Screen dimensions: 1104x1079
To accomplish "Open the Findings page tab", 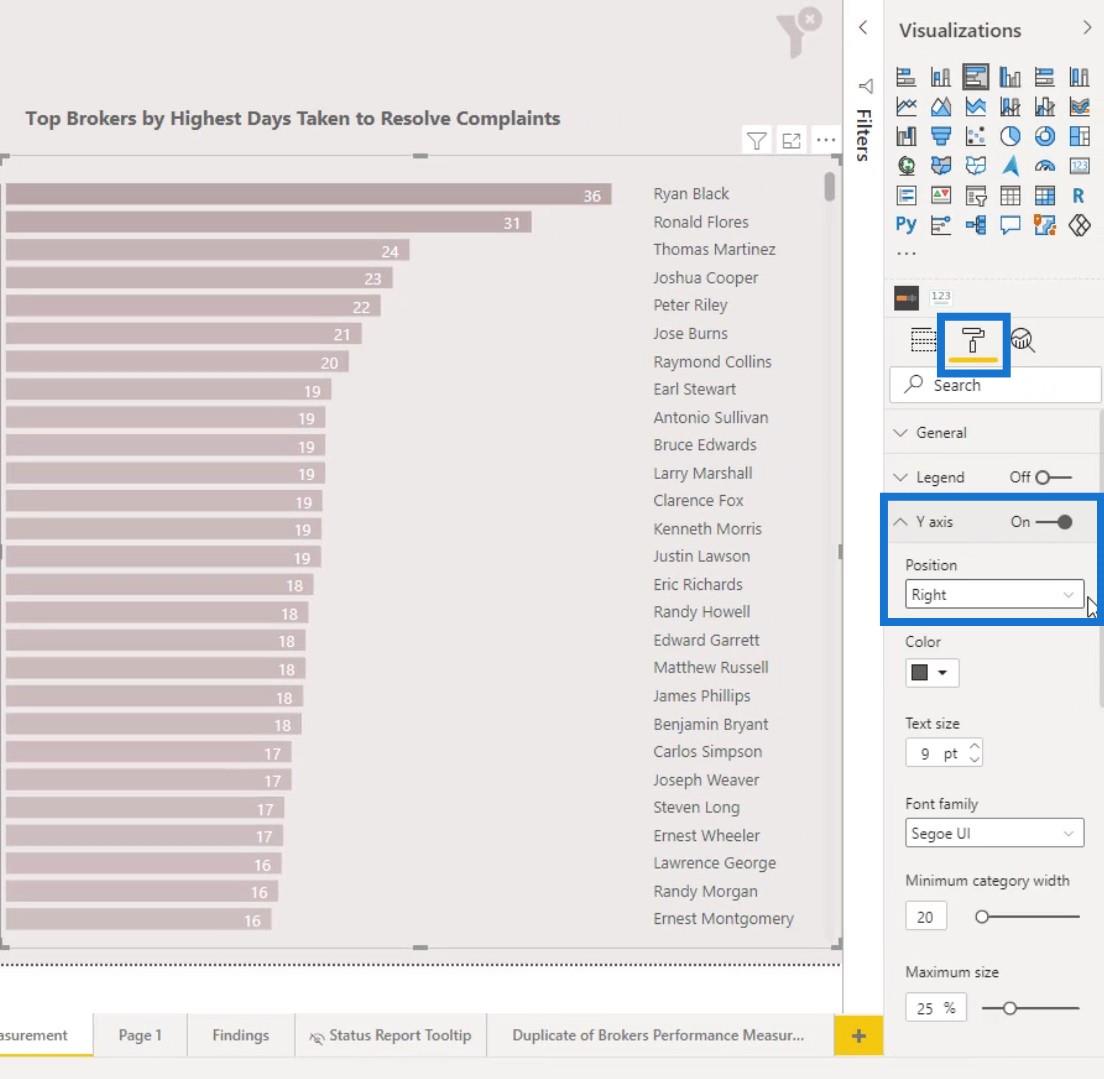I will pyautogui.click(x=241, y=1035).
